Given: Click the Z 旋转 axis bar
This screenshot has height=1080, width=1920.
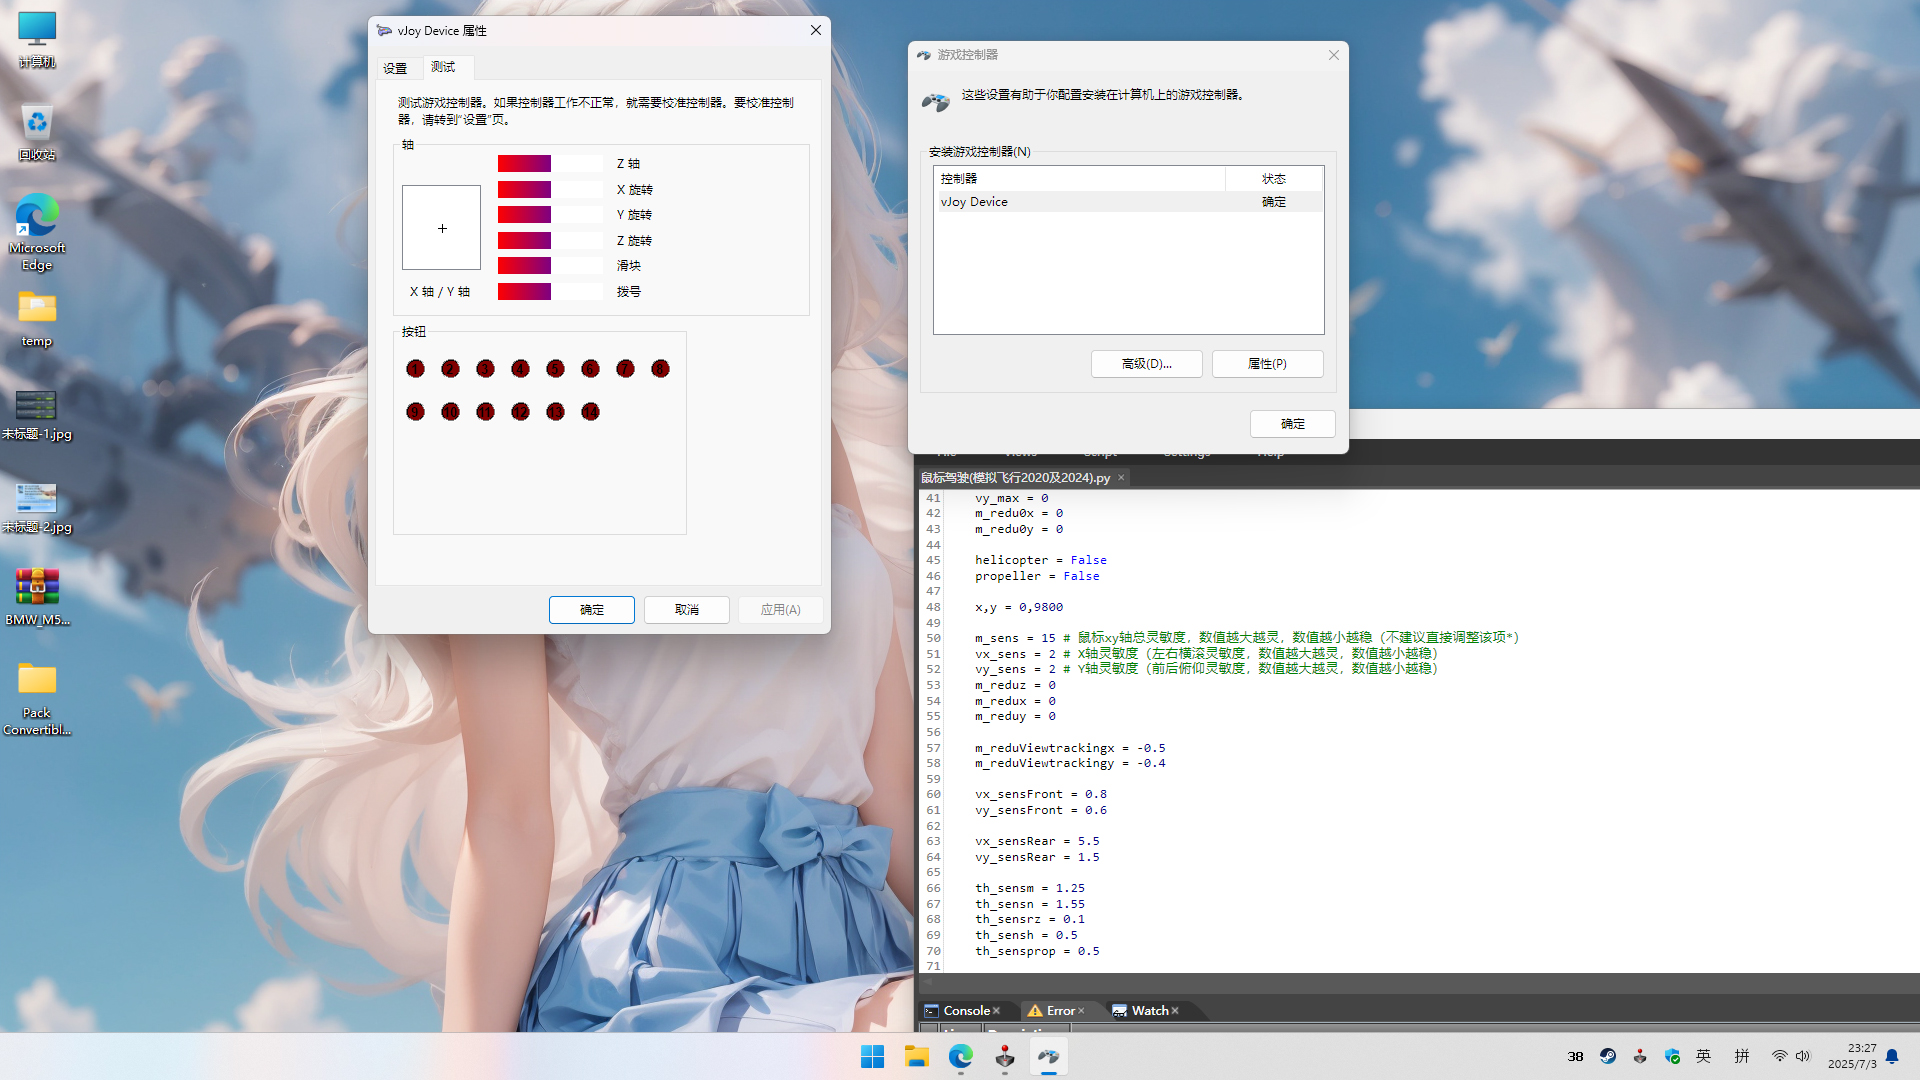Looking at the screenshot, I should 550,241.
